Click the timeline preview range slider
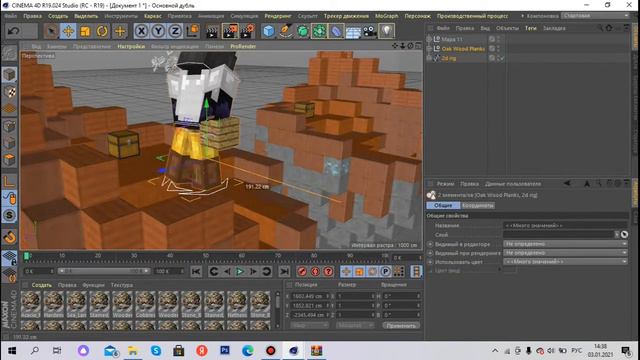Viewport: 640px width, 360px height. click(104, 271)
